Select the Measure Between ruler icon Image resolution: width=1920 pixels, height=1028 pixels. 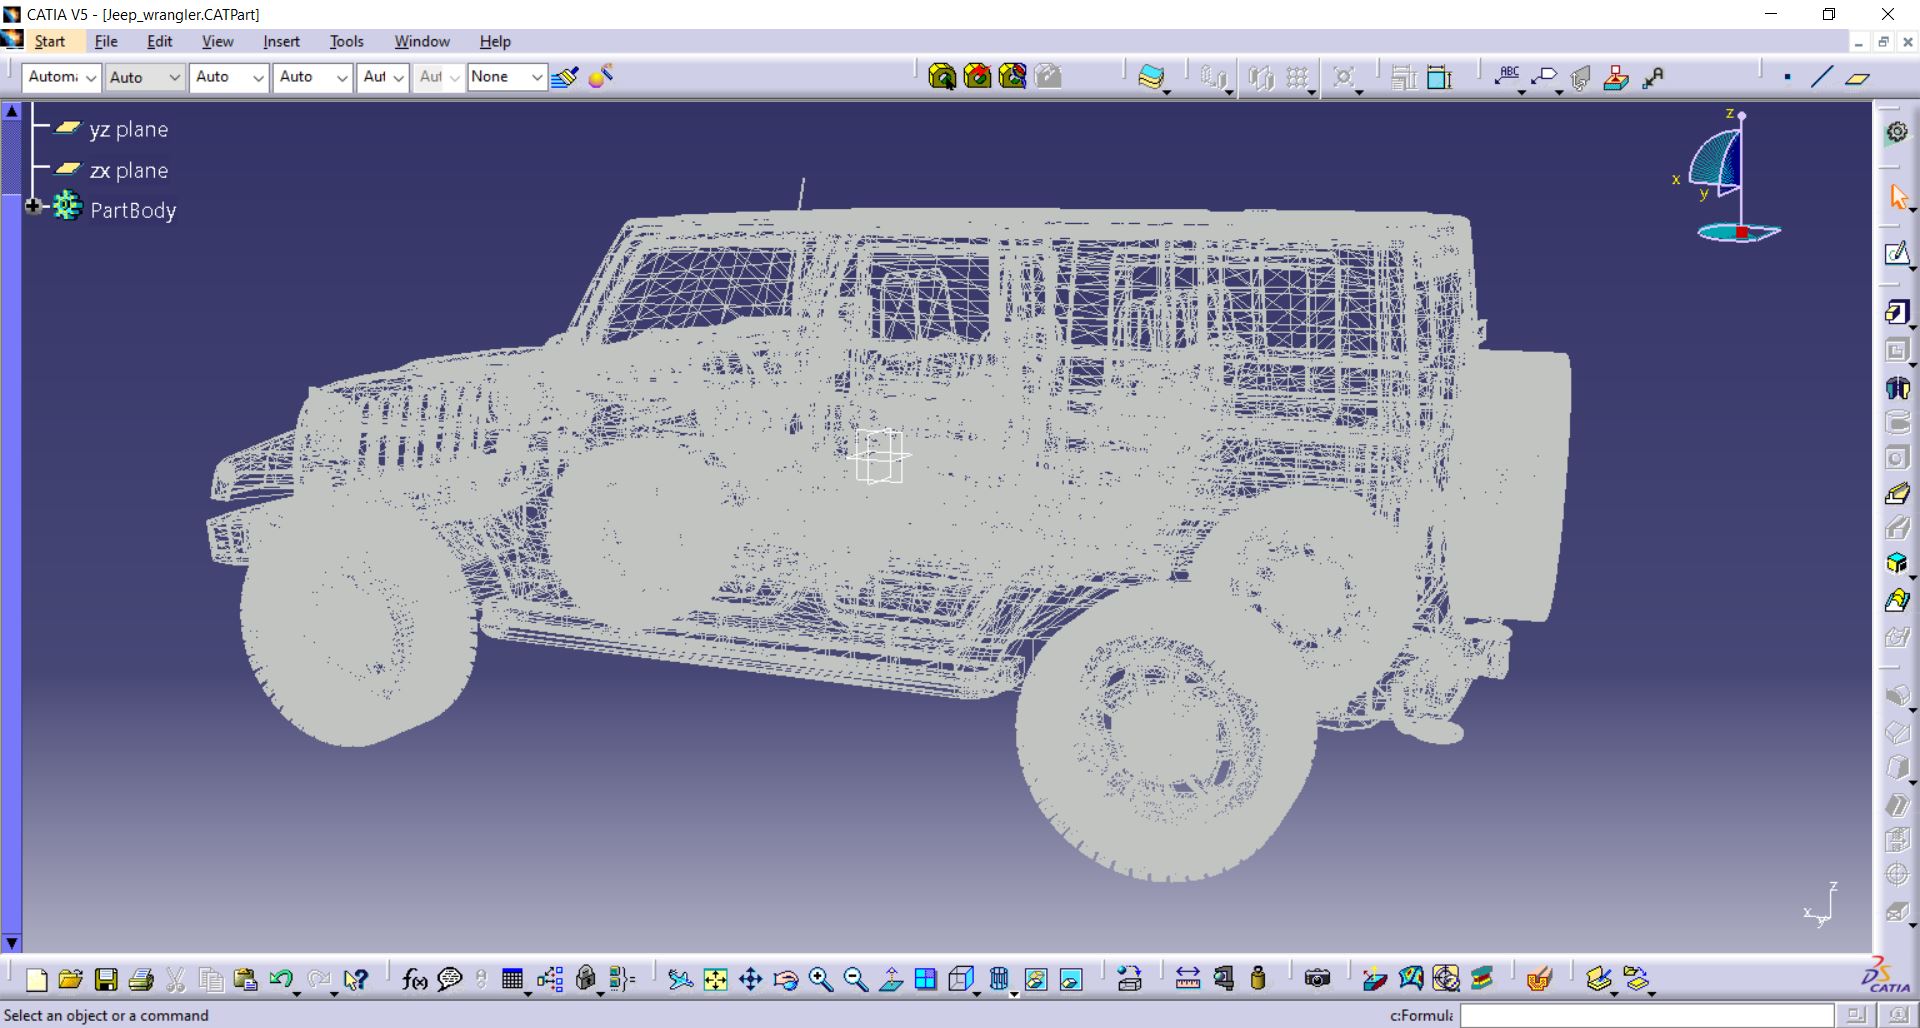point(1187,979)
